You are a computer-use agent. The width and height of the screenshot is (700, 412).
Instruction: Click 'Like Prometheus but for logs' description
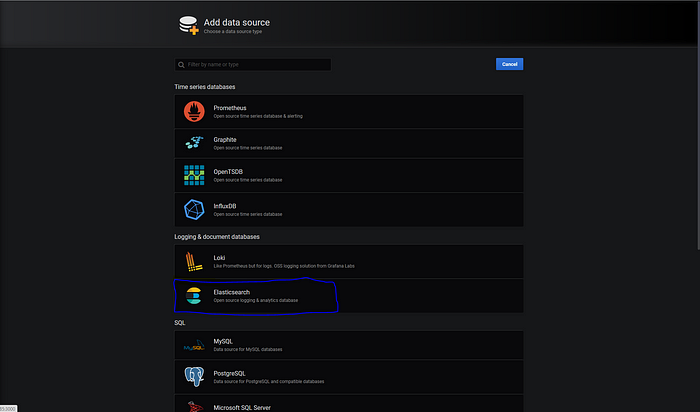click(284, 266)
